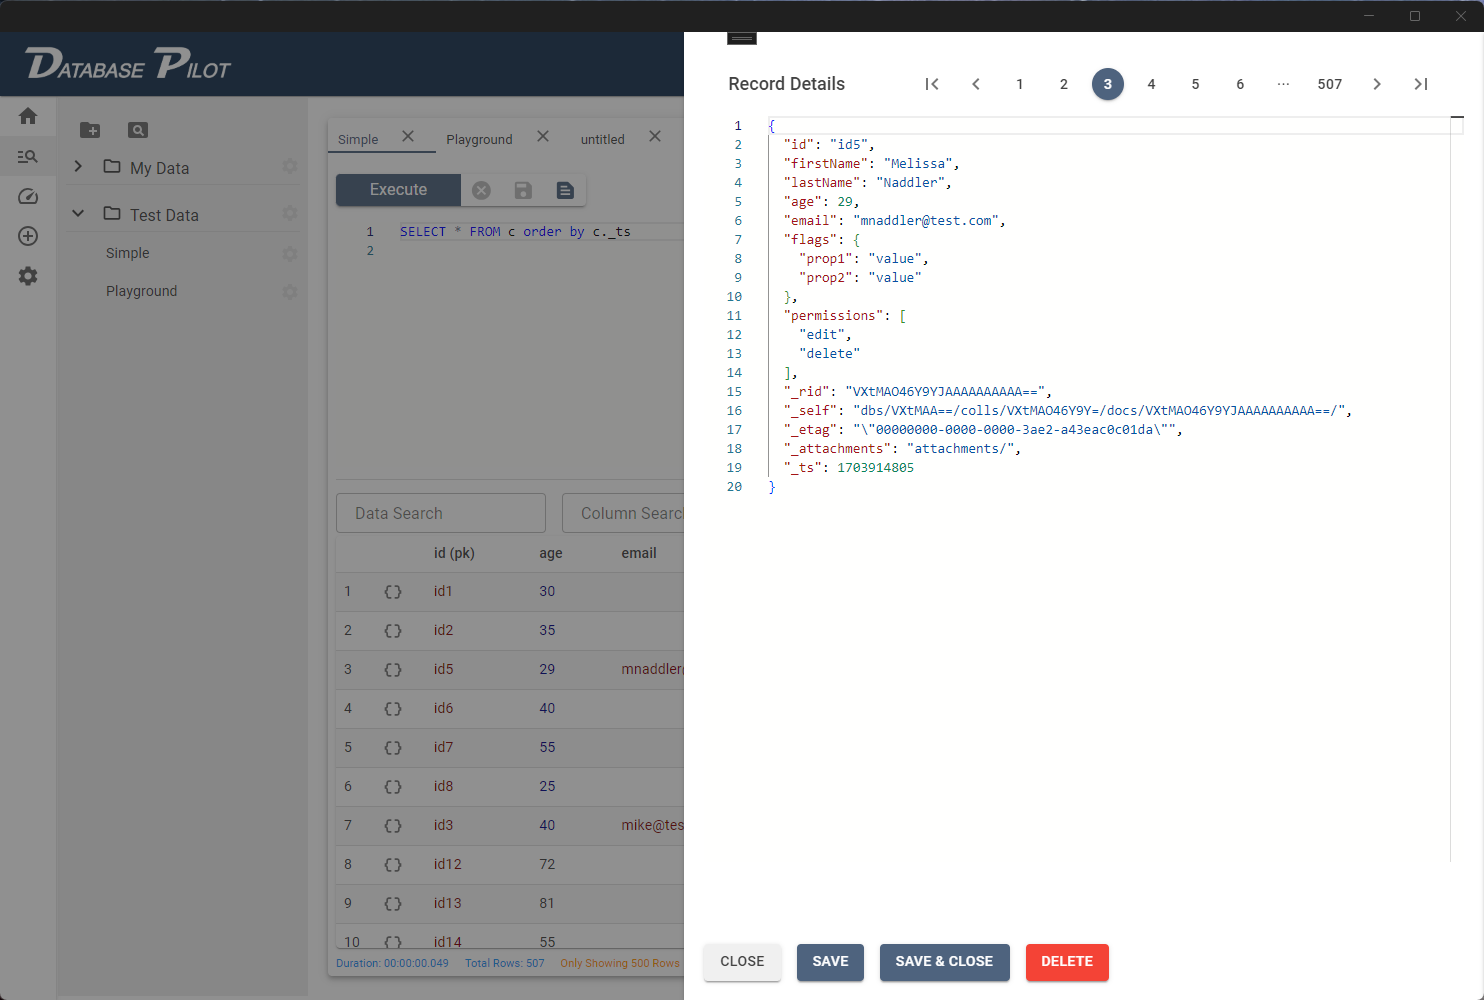Collapse the Test Data folder

[78, 213]
